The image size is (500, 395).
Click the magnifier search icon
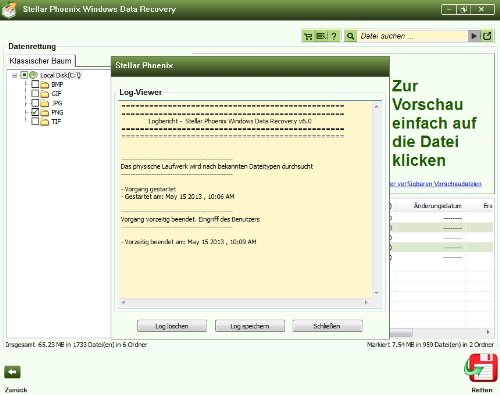[x=350, y=36]
